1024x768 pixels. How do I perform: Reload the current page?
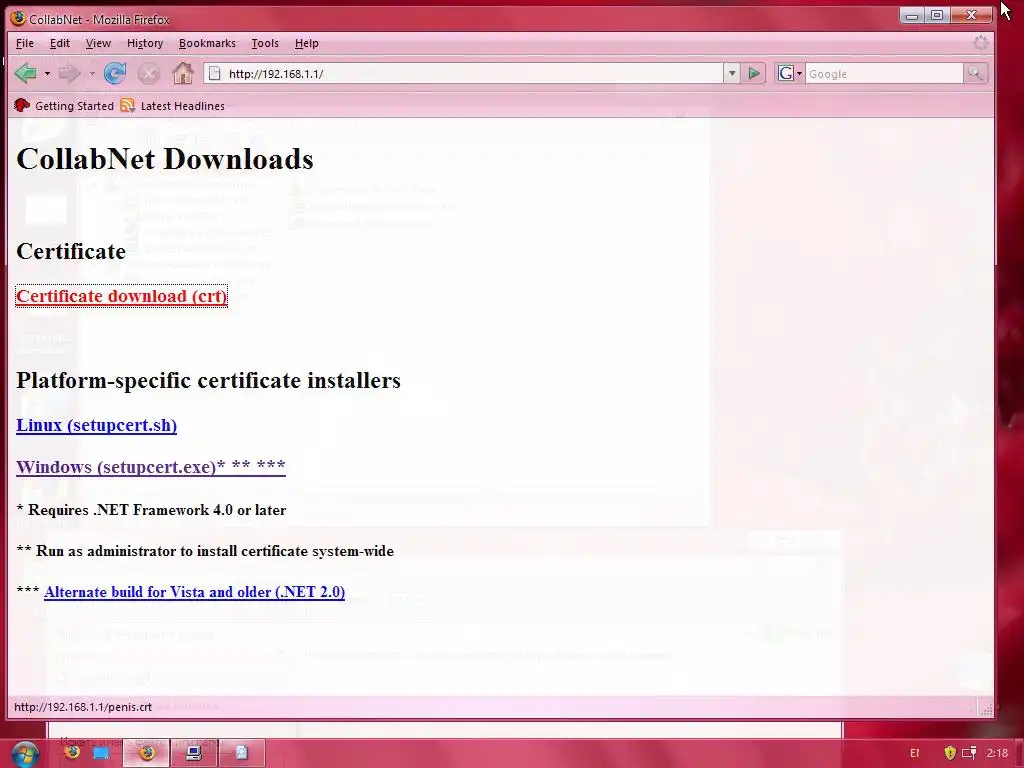click(x=115, y=73)
